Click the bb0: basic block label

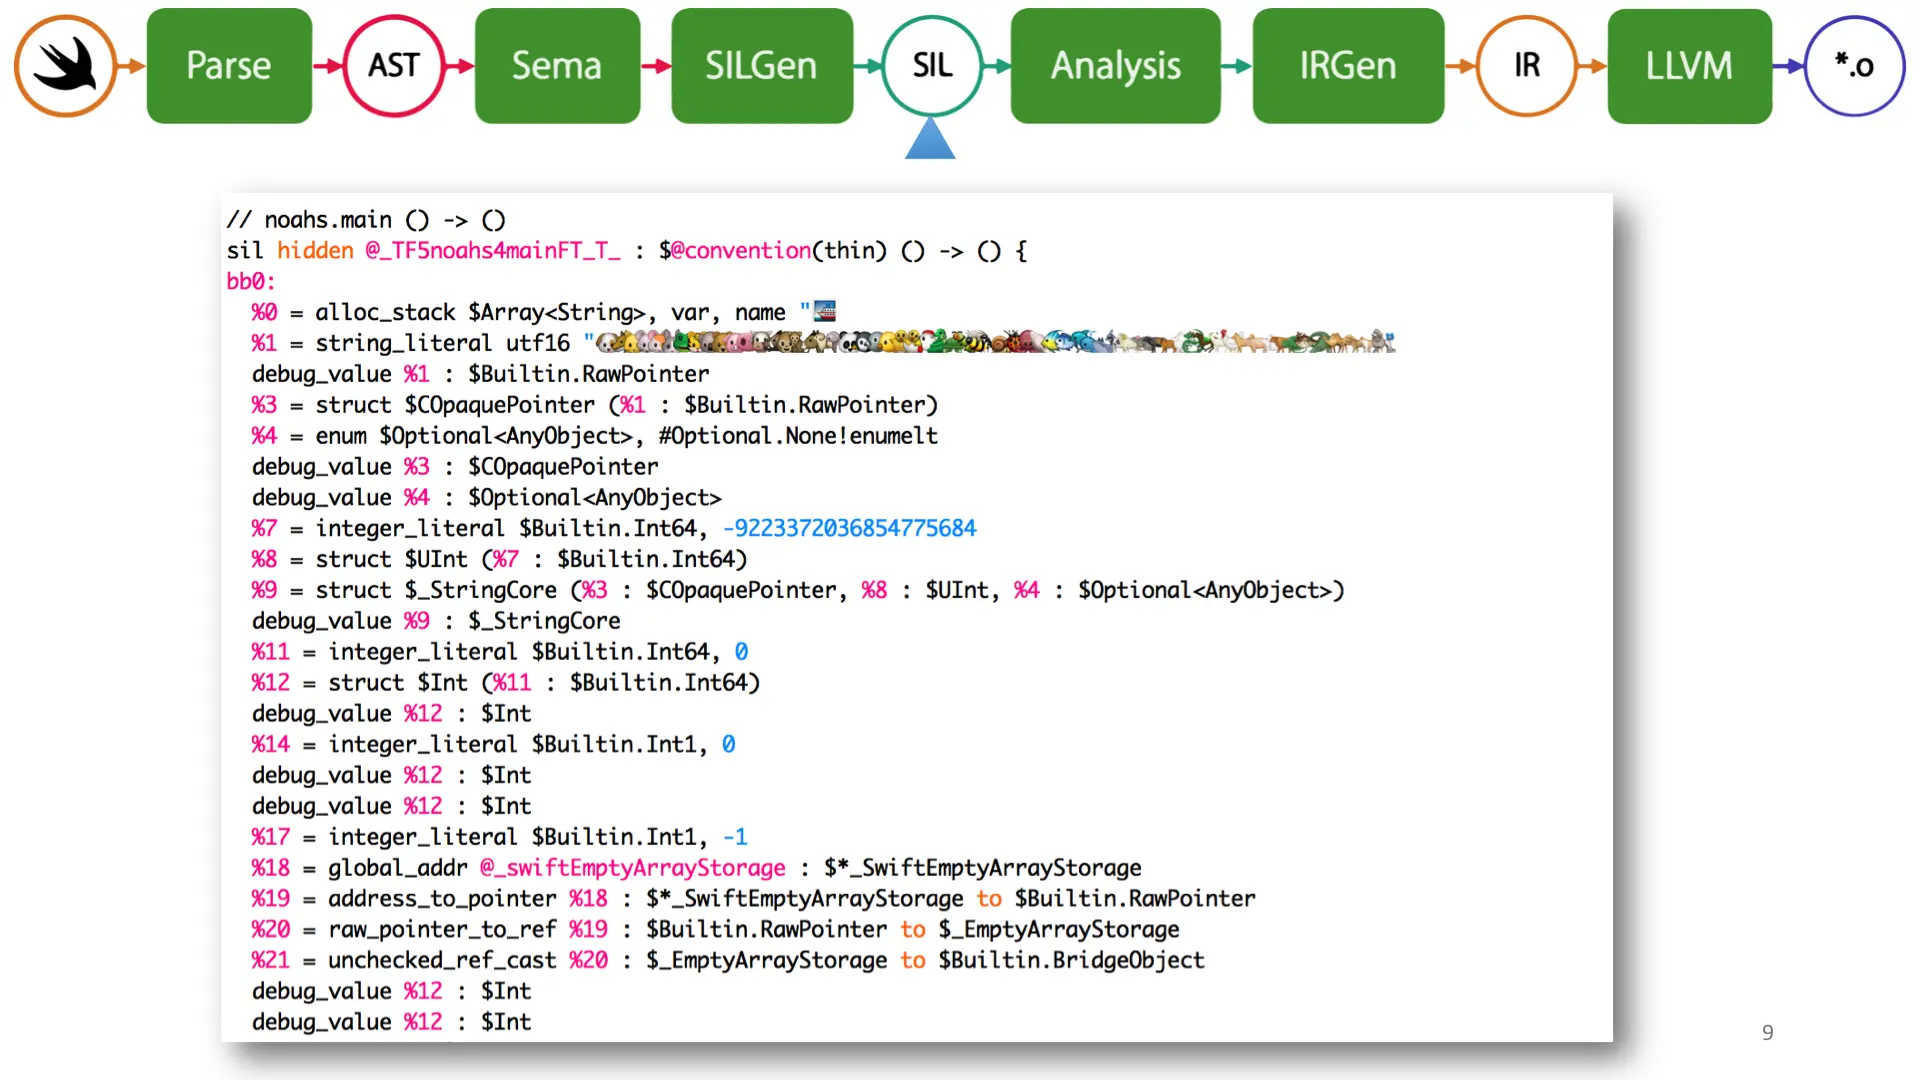click(x=250, y=282)
